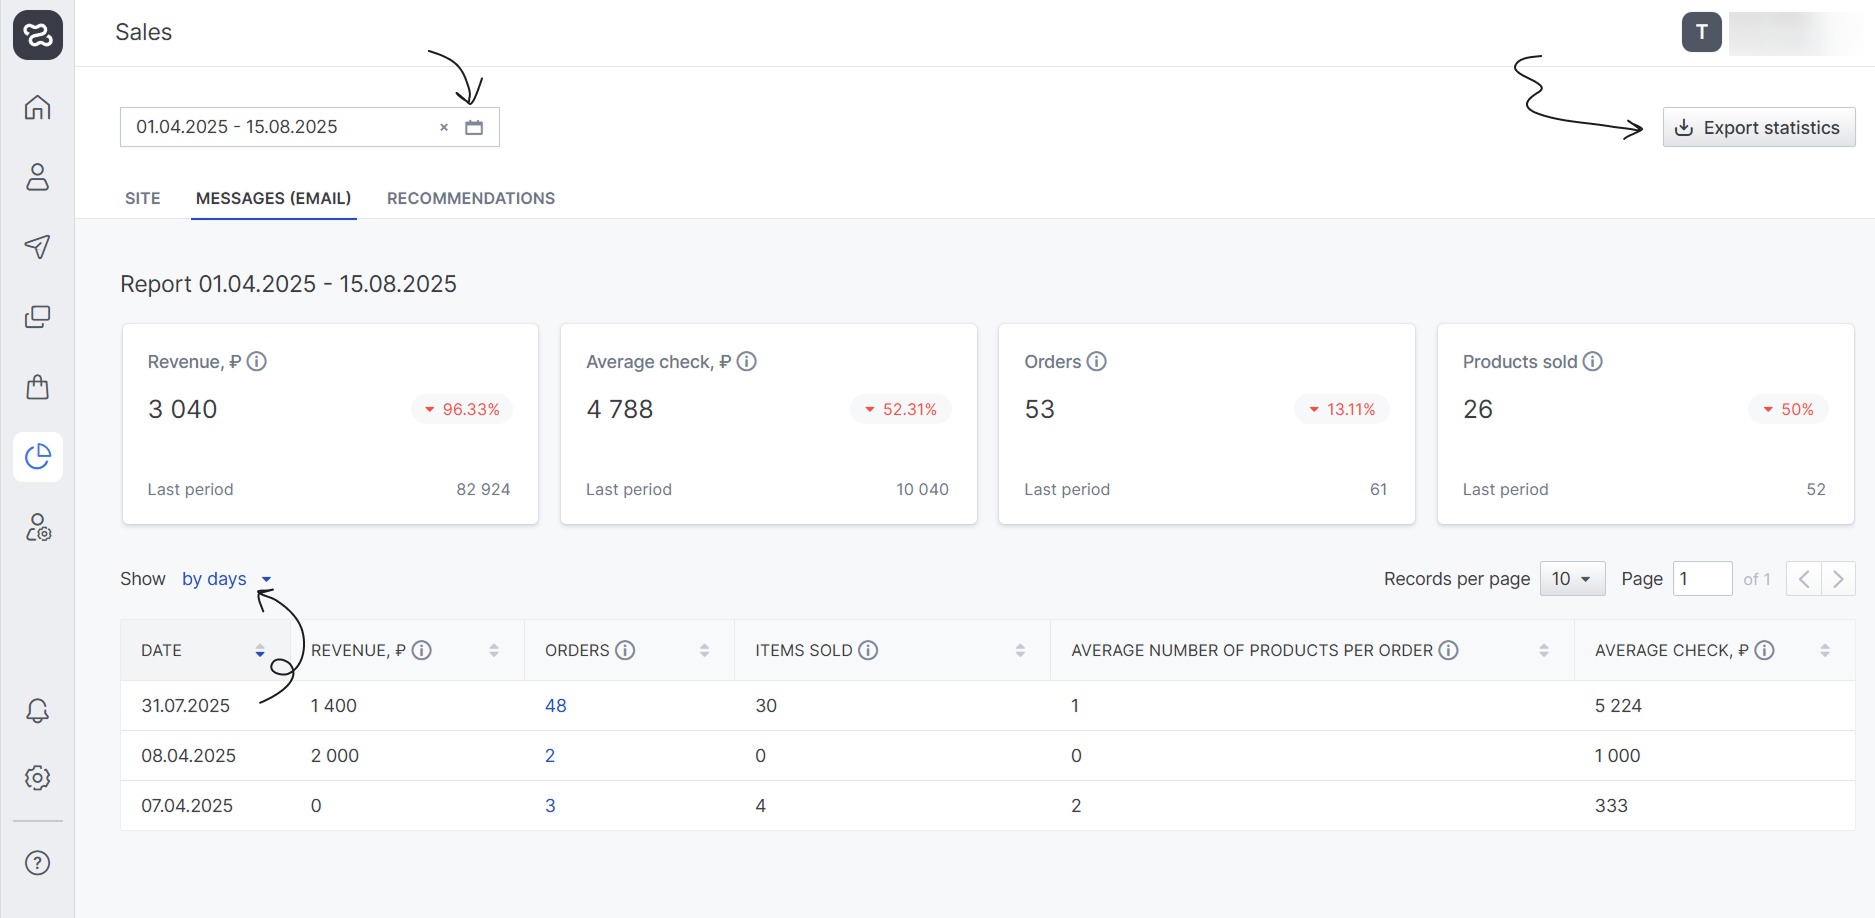Click the Revenue card info icon
Screen dimensions: 1875x918
click(257, 361)
